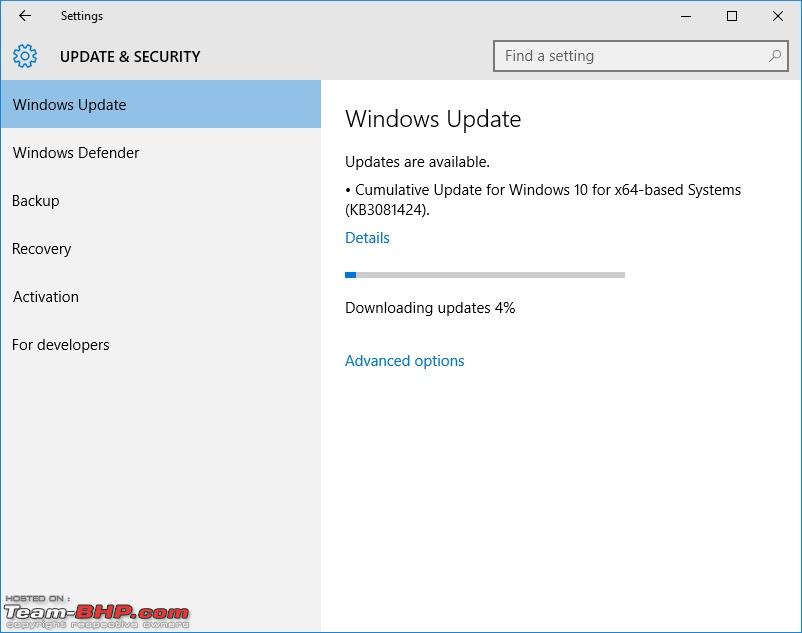This screenshot has width=802, height=633.
Task: Click the 'Downloading updates 4%' status text
Action: point(430,308)
